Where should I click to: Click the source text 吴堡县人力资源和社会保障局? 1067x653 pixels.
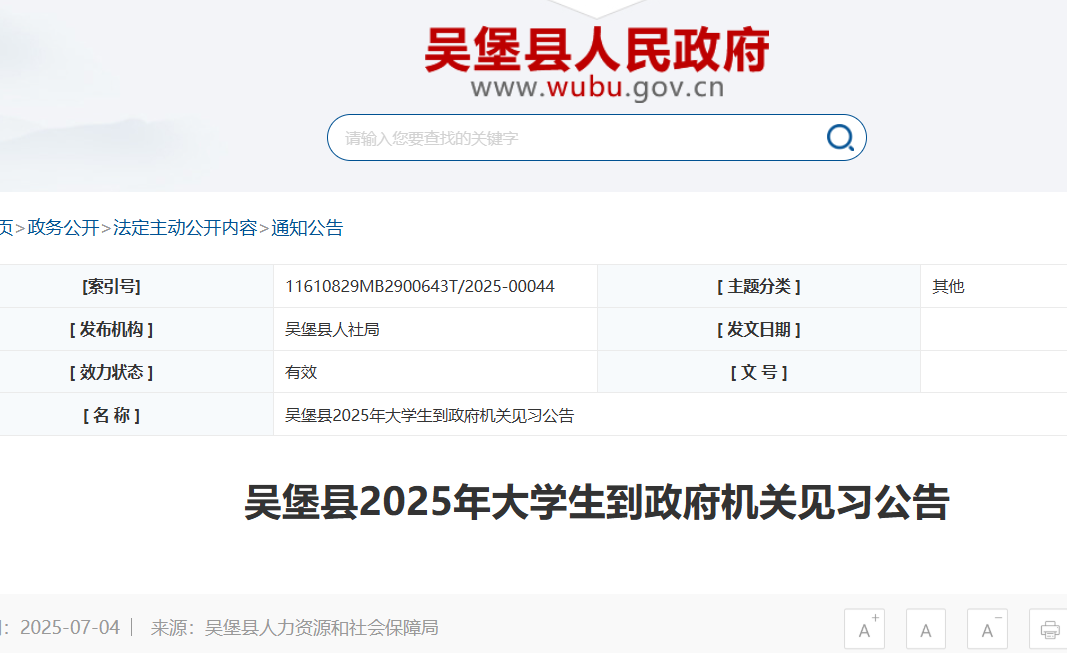[x=321, y=627]
